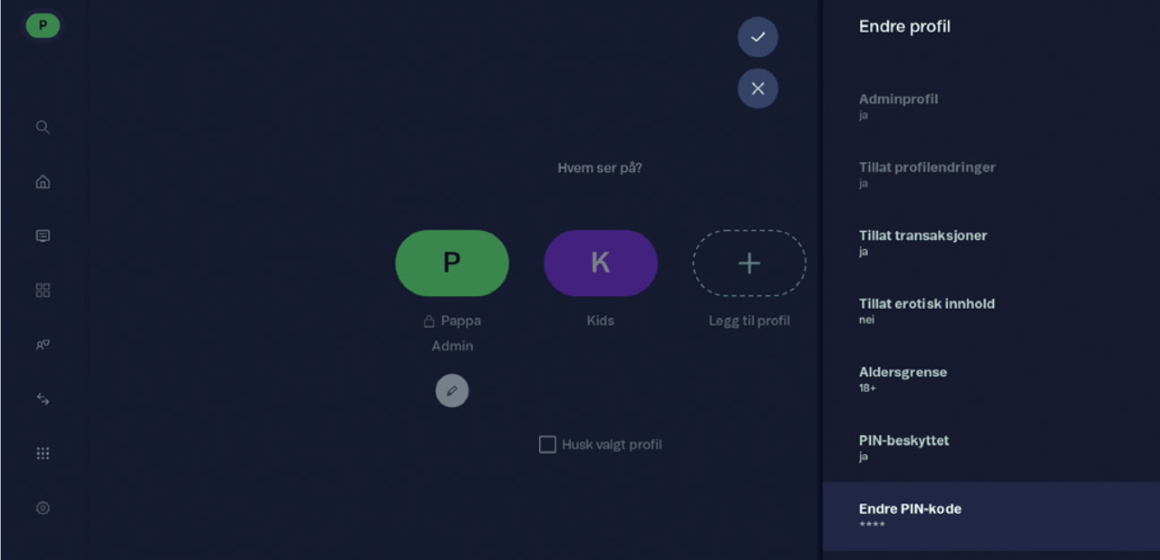Cancel editing with the X button
1160x560 pixels.
[758, 89]
